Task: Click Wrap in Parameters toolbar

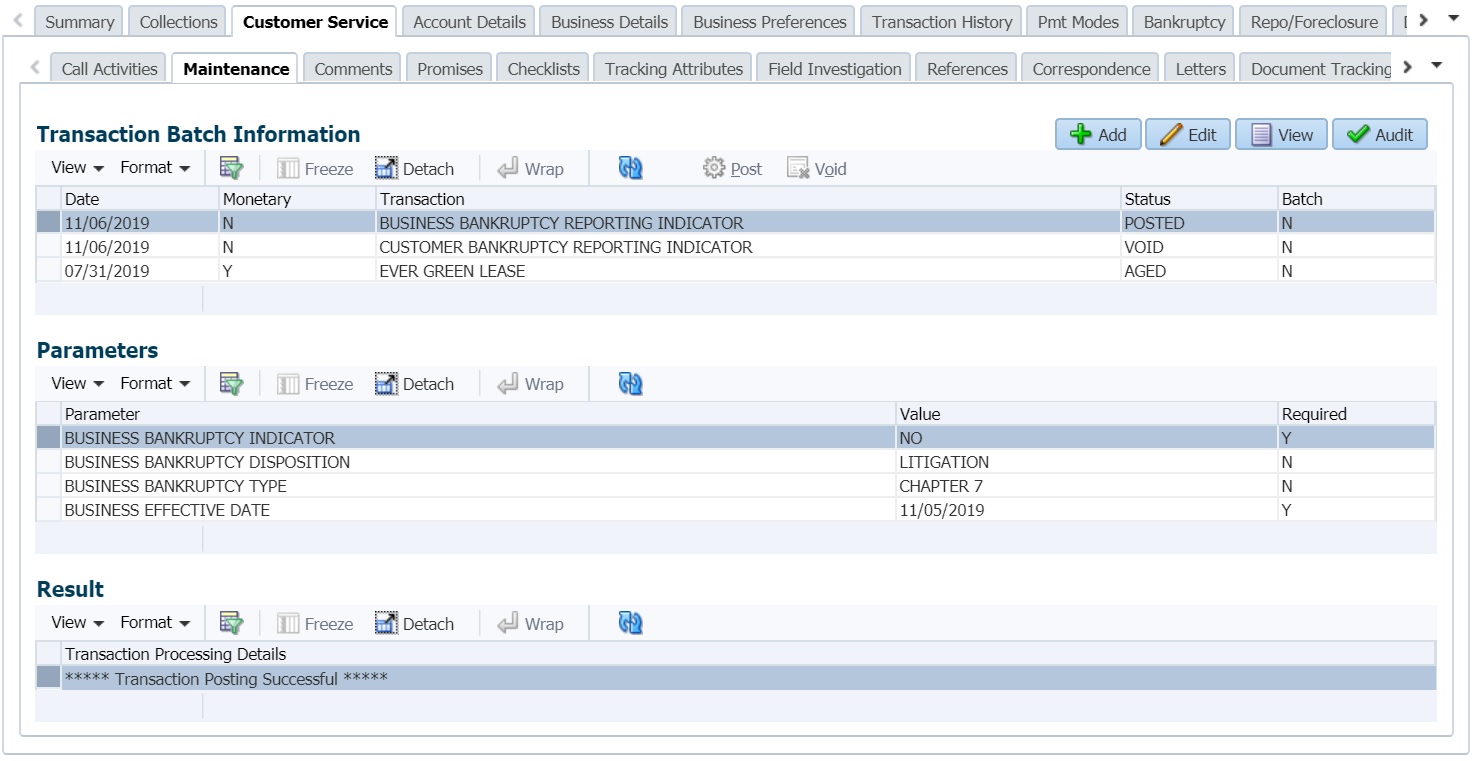Action: (x=531, y=384)
